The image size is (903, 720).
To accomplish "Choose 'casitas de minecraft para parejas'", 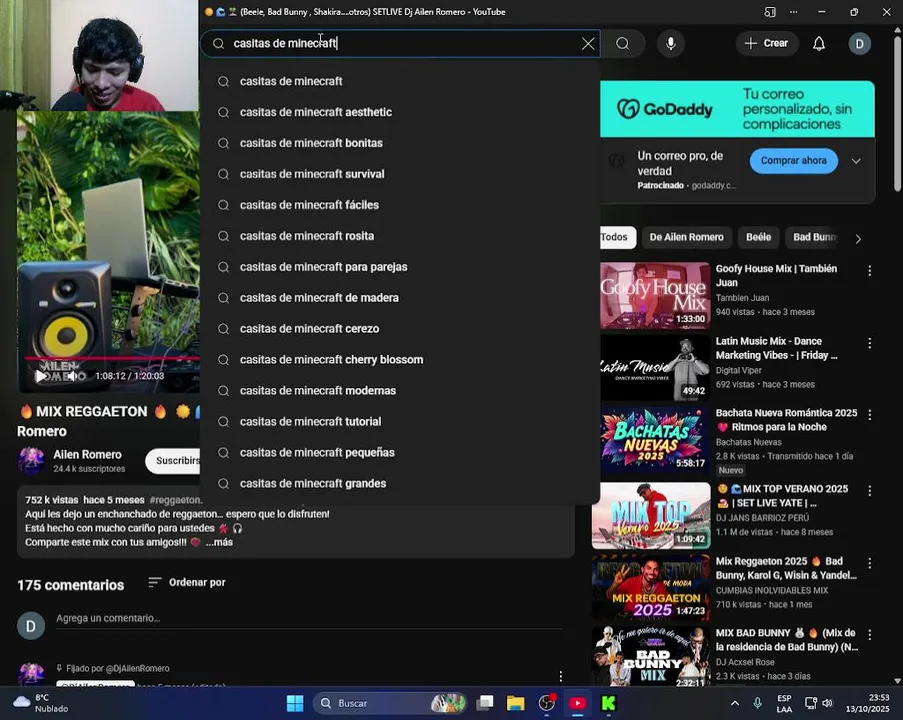I will [400, 267].
